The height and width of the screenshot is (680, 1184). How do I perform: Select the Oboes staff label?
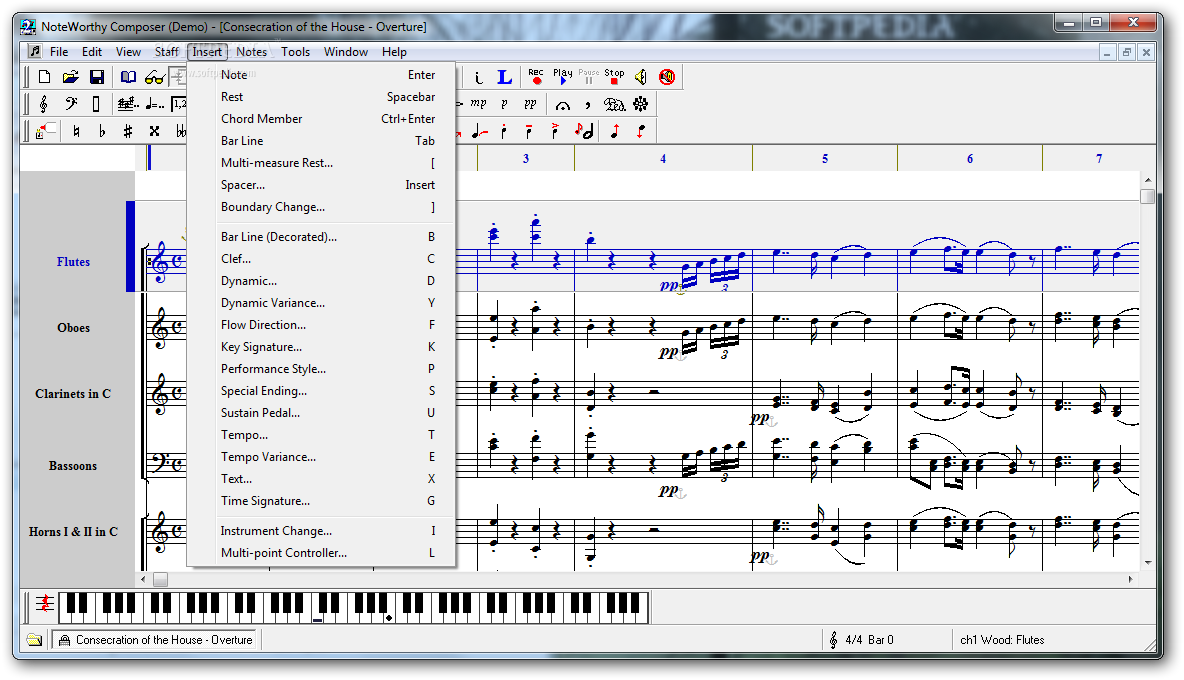click(73, 328)
